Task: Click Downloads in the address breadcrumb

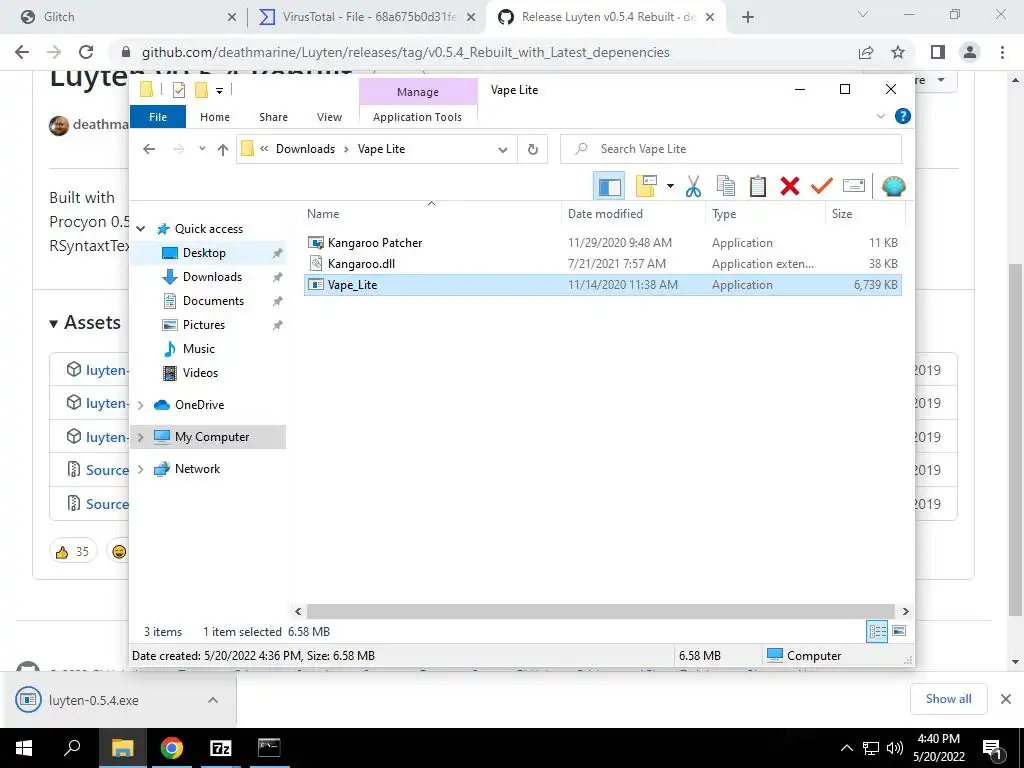Action: click(305, 149)
